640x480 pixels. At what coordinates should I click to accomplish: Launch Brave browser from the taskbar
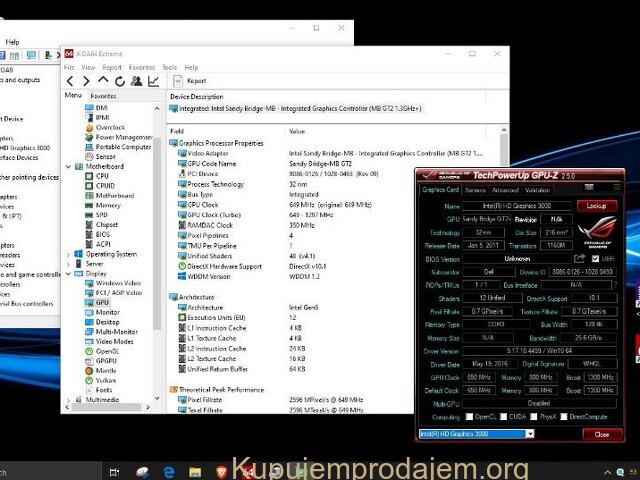[x=221, y=471]
